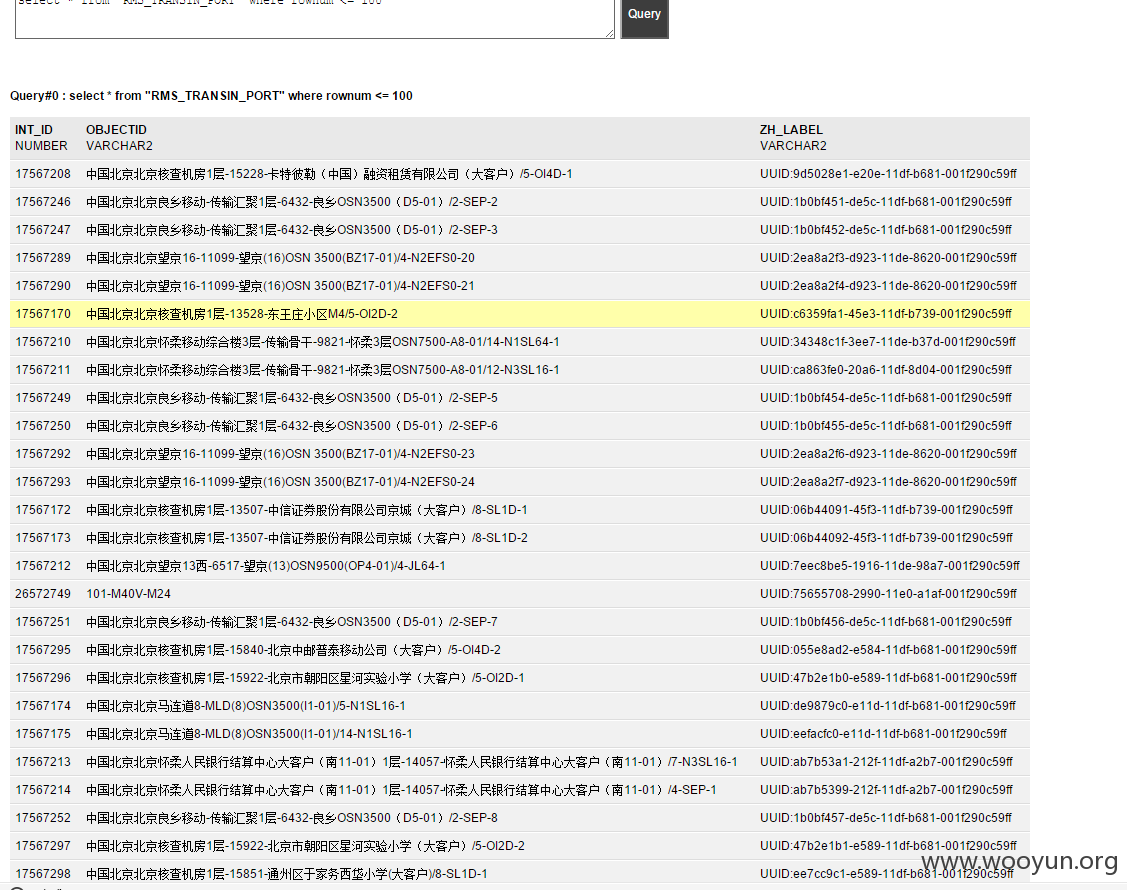
Task: Select INT_ID cell 17567213
Action: [x=43, y=763]
